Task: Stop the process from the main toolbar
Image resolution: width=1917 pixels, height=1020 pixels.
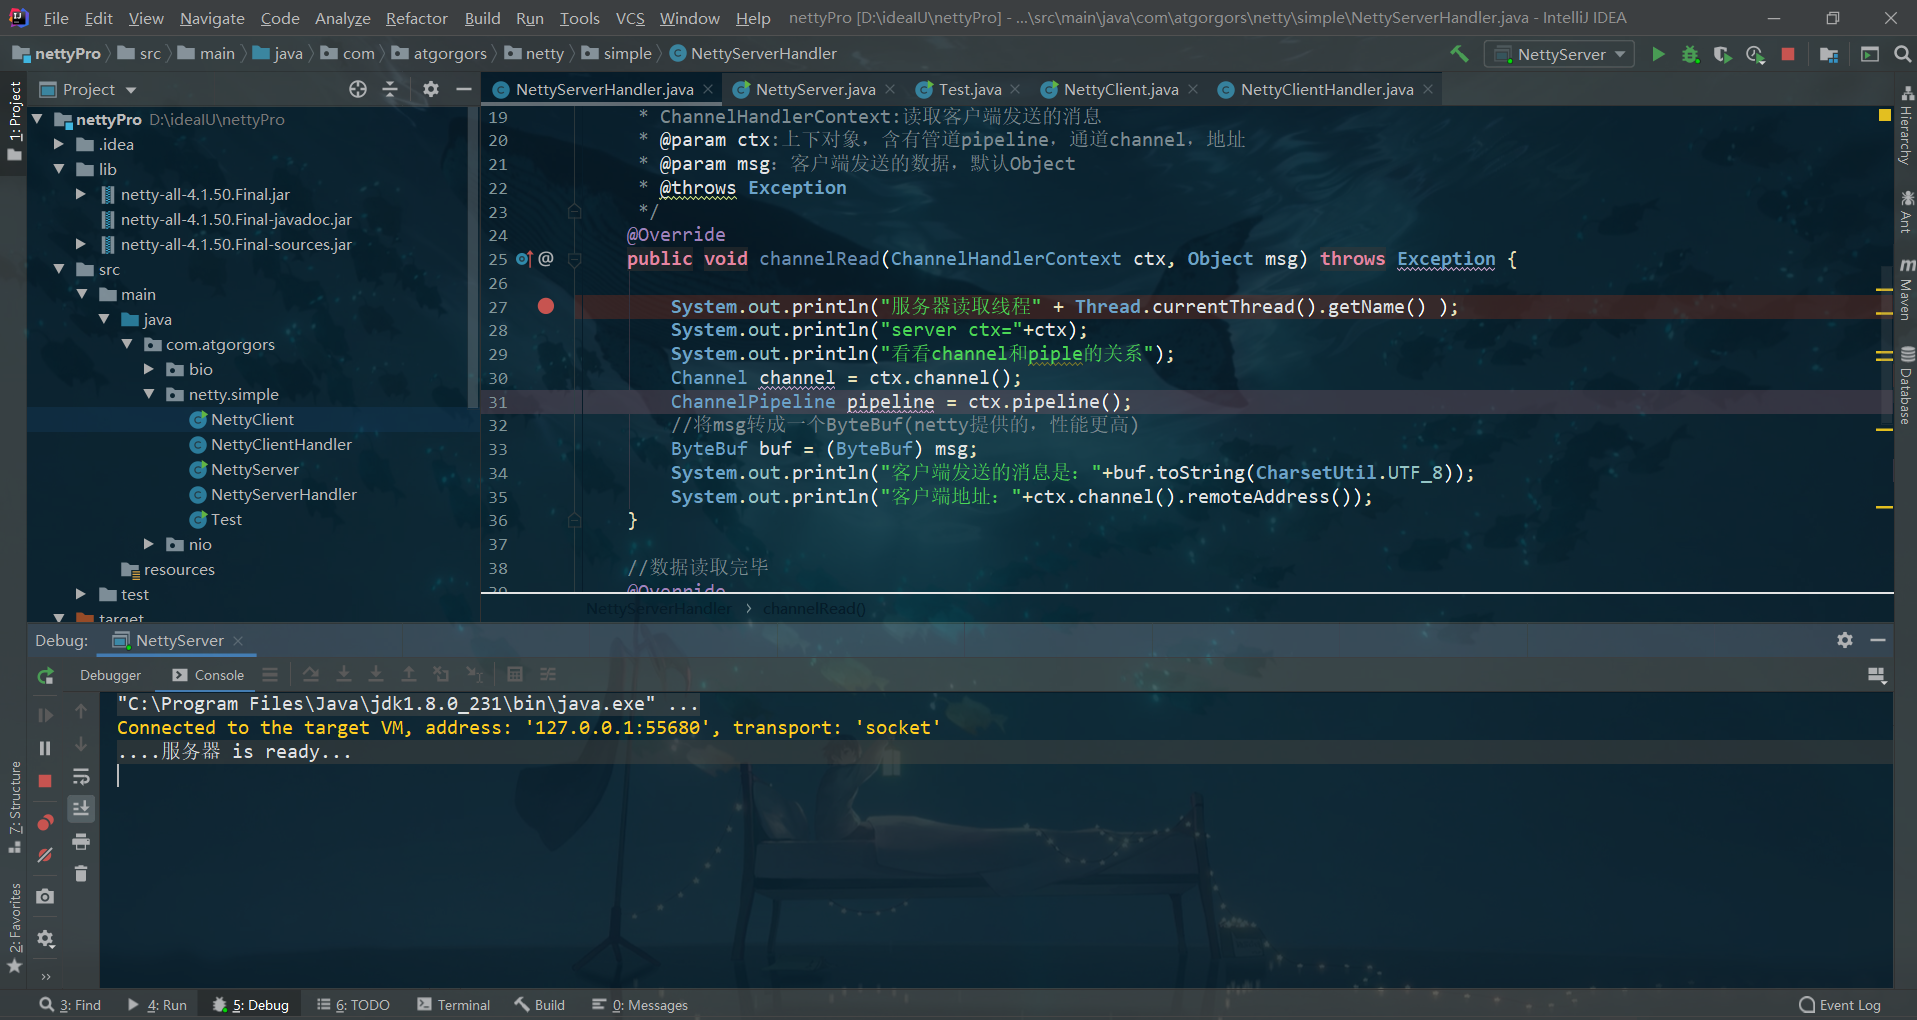Action: click(1788, 54)
